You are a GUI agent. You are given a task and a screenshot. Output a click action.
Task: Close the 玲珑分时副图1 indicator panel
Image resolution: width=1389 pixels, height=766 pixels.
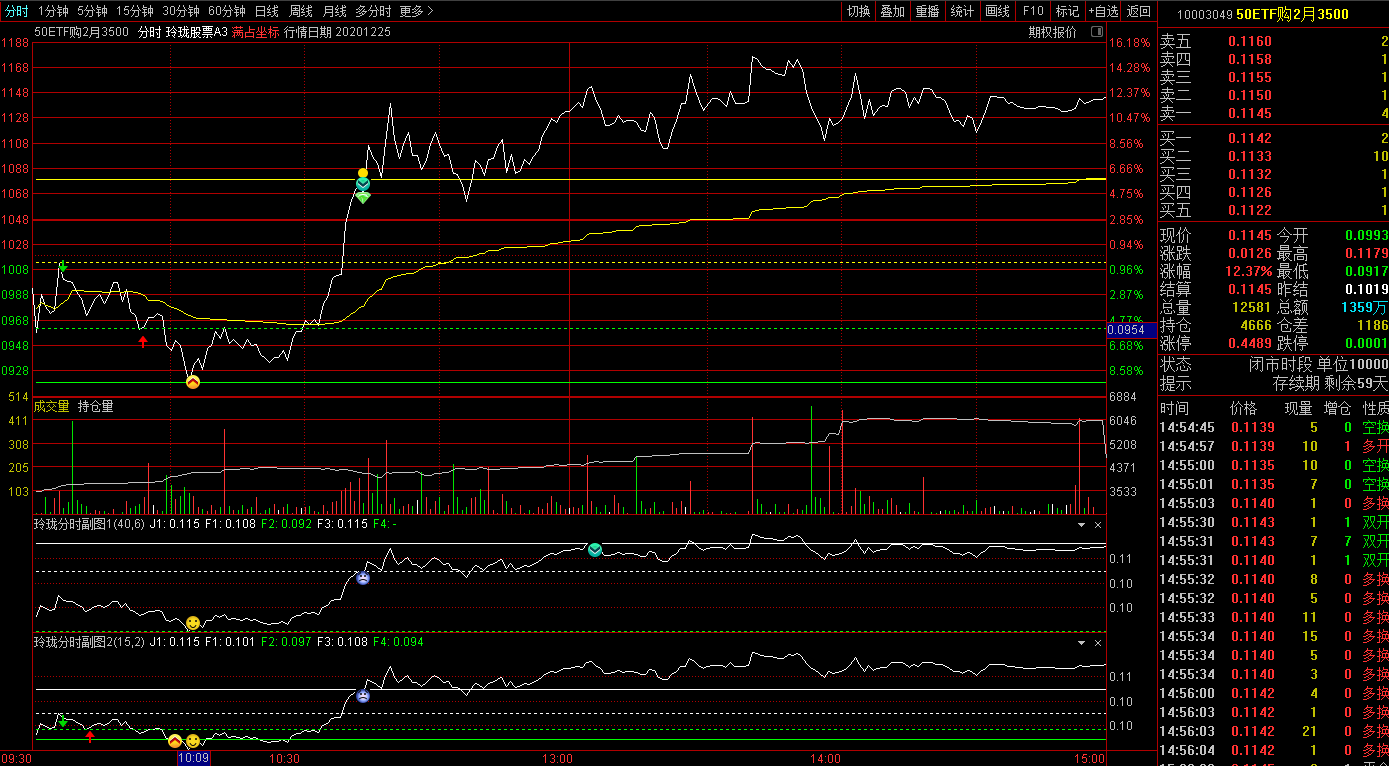coord(1097,524)
